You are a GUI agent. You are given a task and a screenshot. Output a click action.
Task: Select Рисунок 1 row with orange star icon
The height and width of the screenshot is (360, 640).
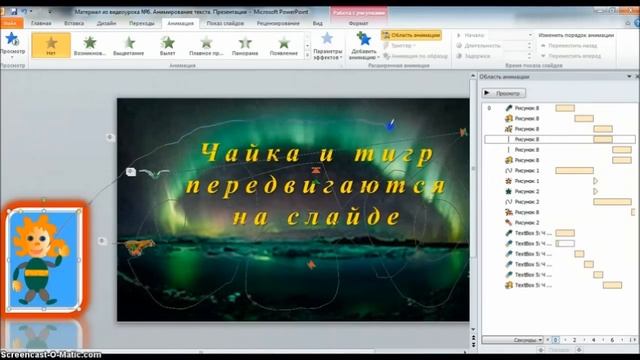tap(560, 181)
